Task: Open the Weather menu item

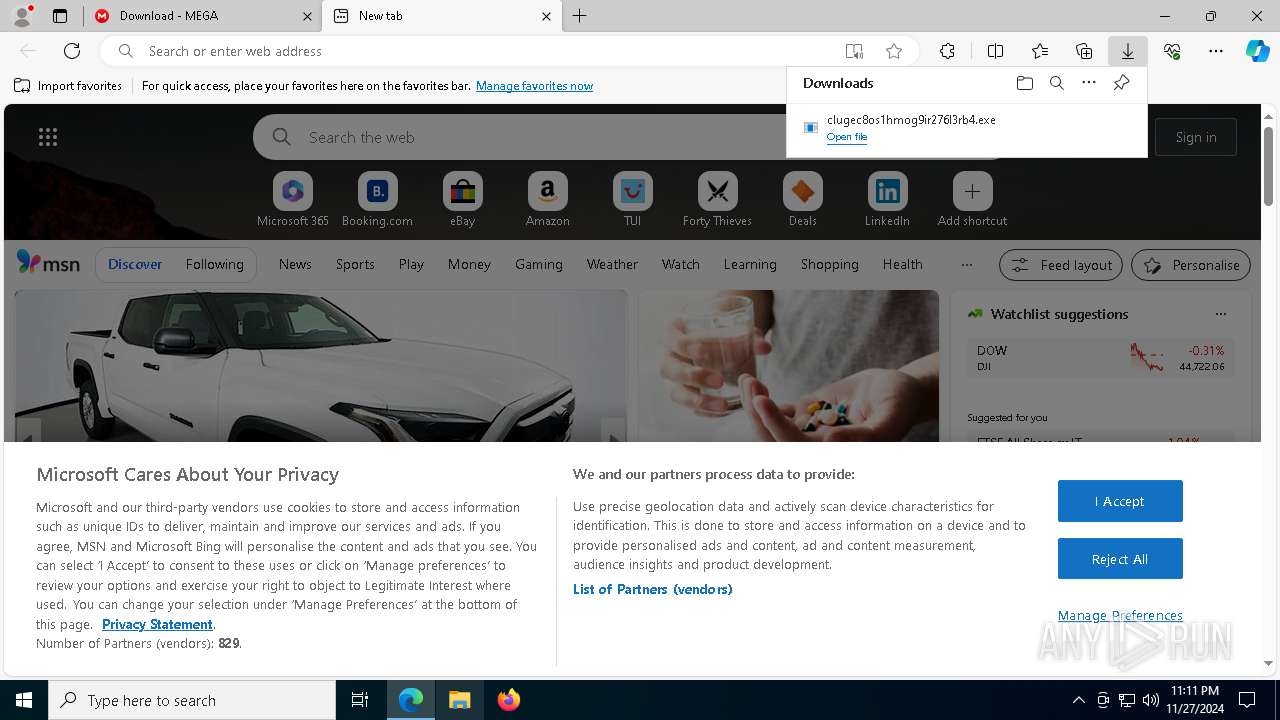Action: pos(612,264)
